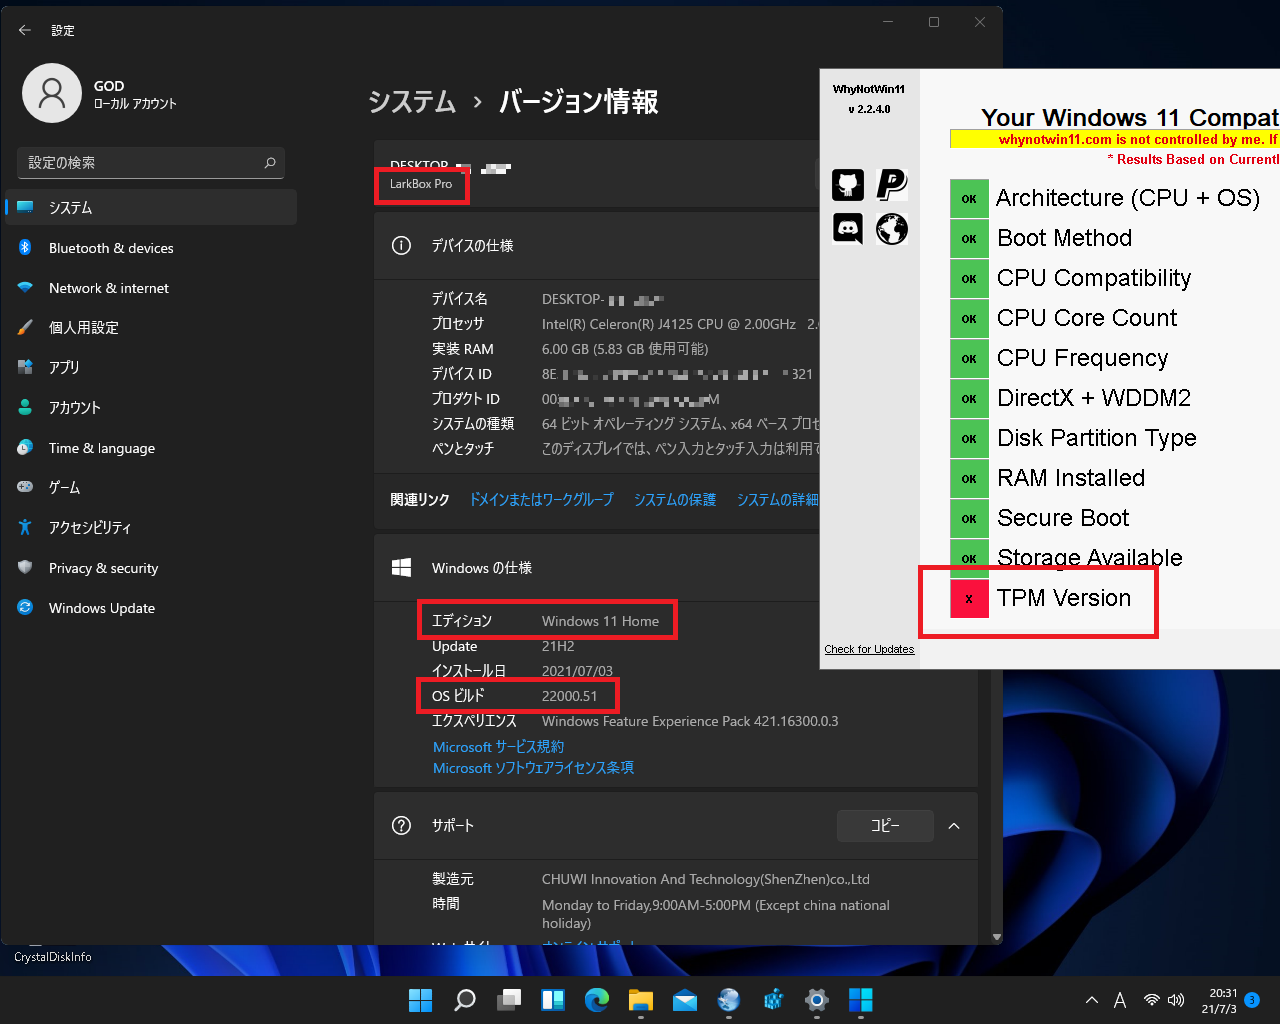The height and width of the screenshot is (1024, 1280).
Task: Click the red X TPM Version status
Action: pos(969,598)
